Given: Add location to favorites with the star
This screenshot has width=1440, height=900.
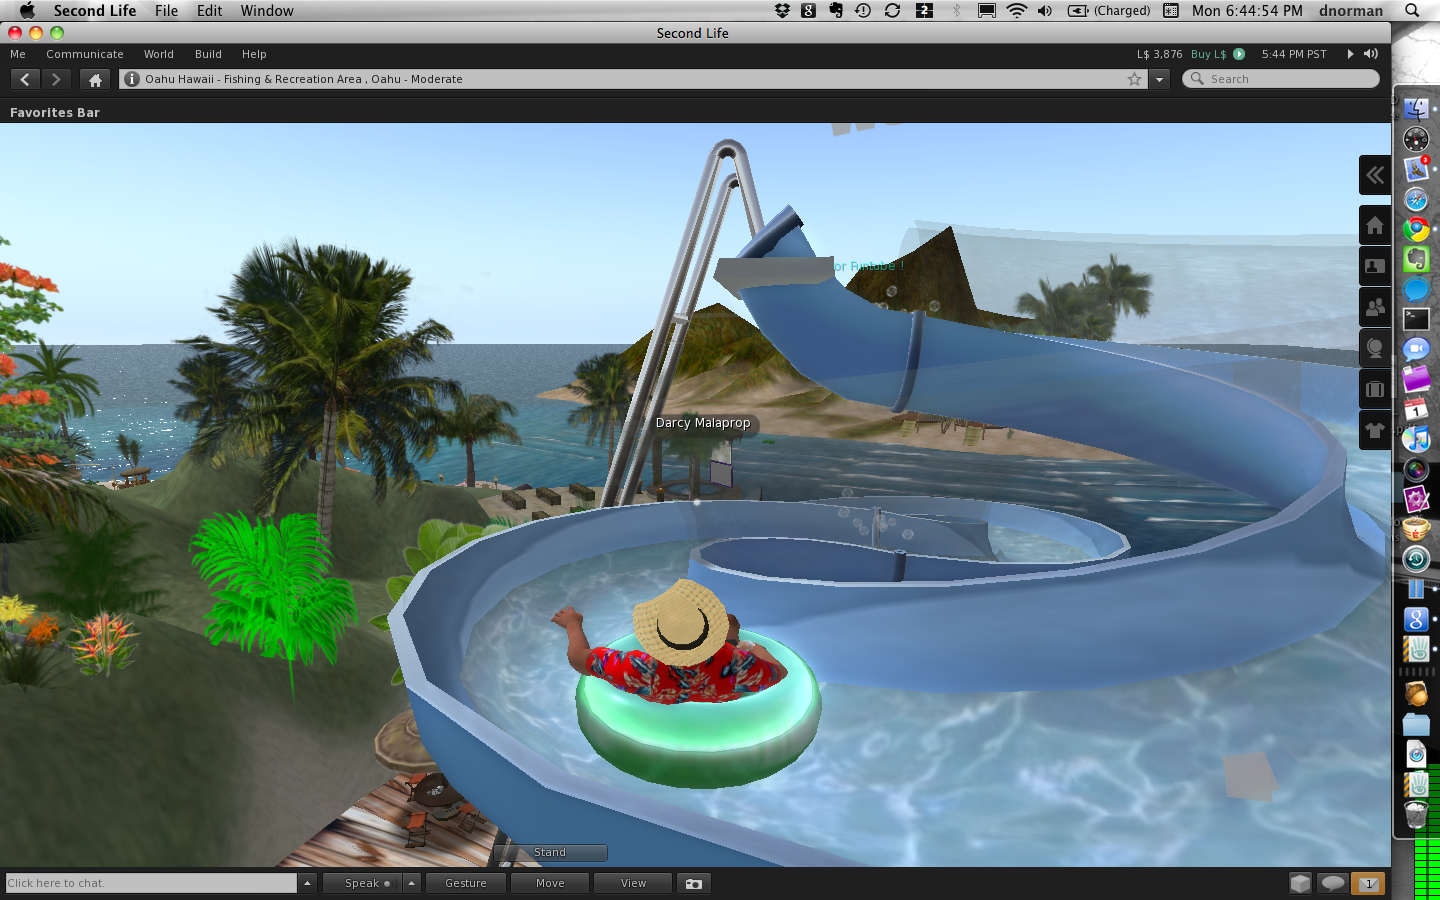Looking at the screenshot, I should [1134, 79].
